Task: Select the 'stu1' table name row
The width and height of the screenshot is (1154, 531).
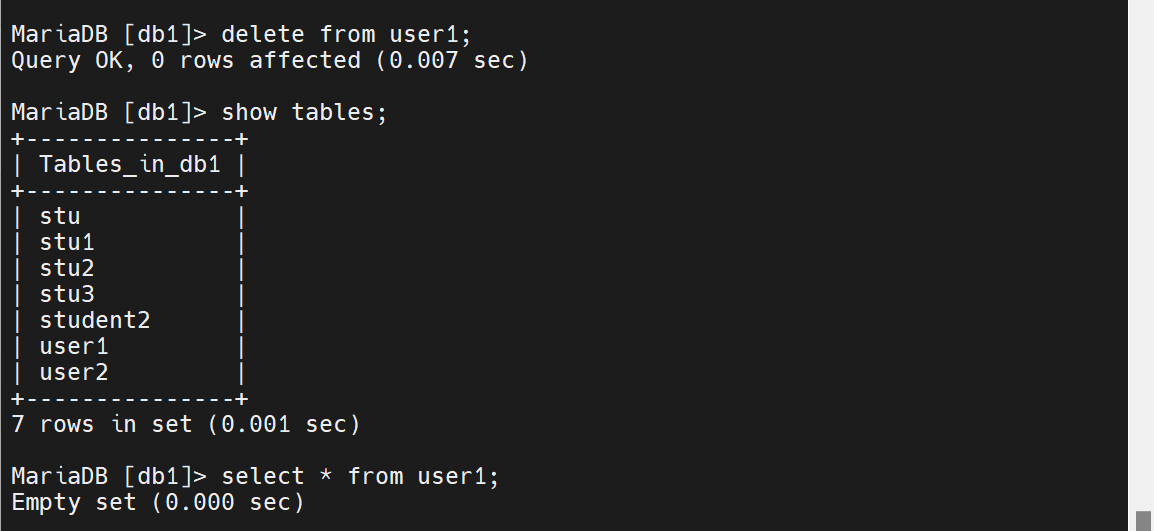Action: (x=130, y=242)
